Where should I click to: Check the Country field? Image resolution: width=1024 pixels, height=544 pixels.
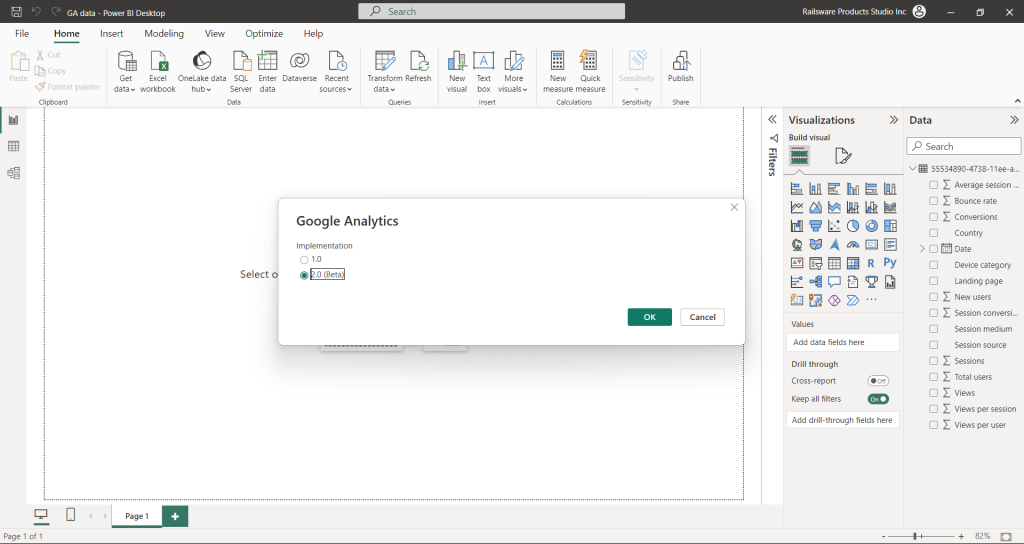point(933,233)
